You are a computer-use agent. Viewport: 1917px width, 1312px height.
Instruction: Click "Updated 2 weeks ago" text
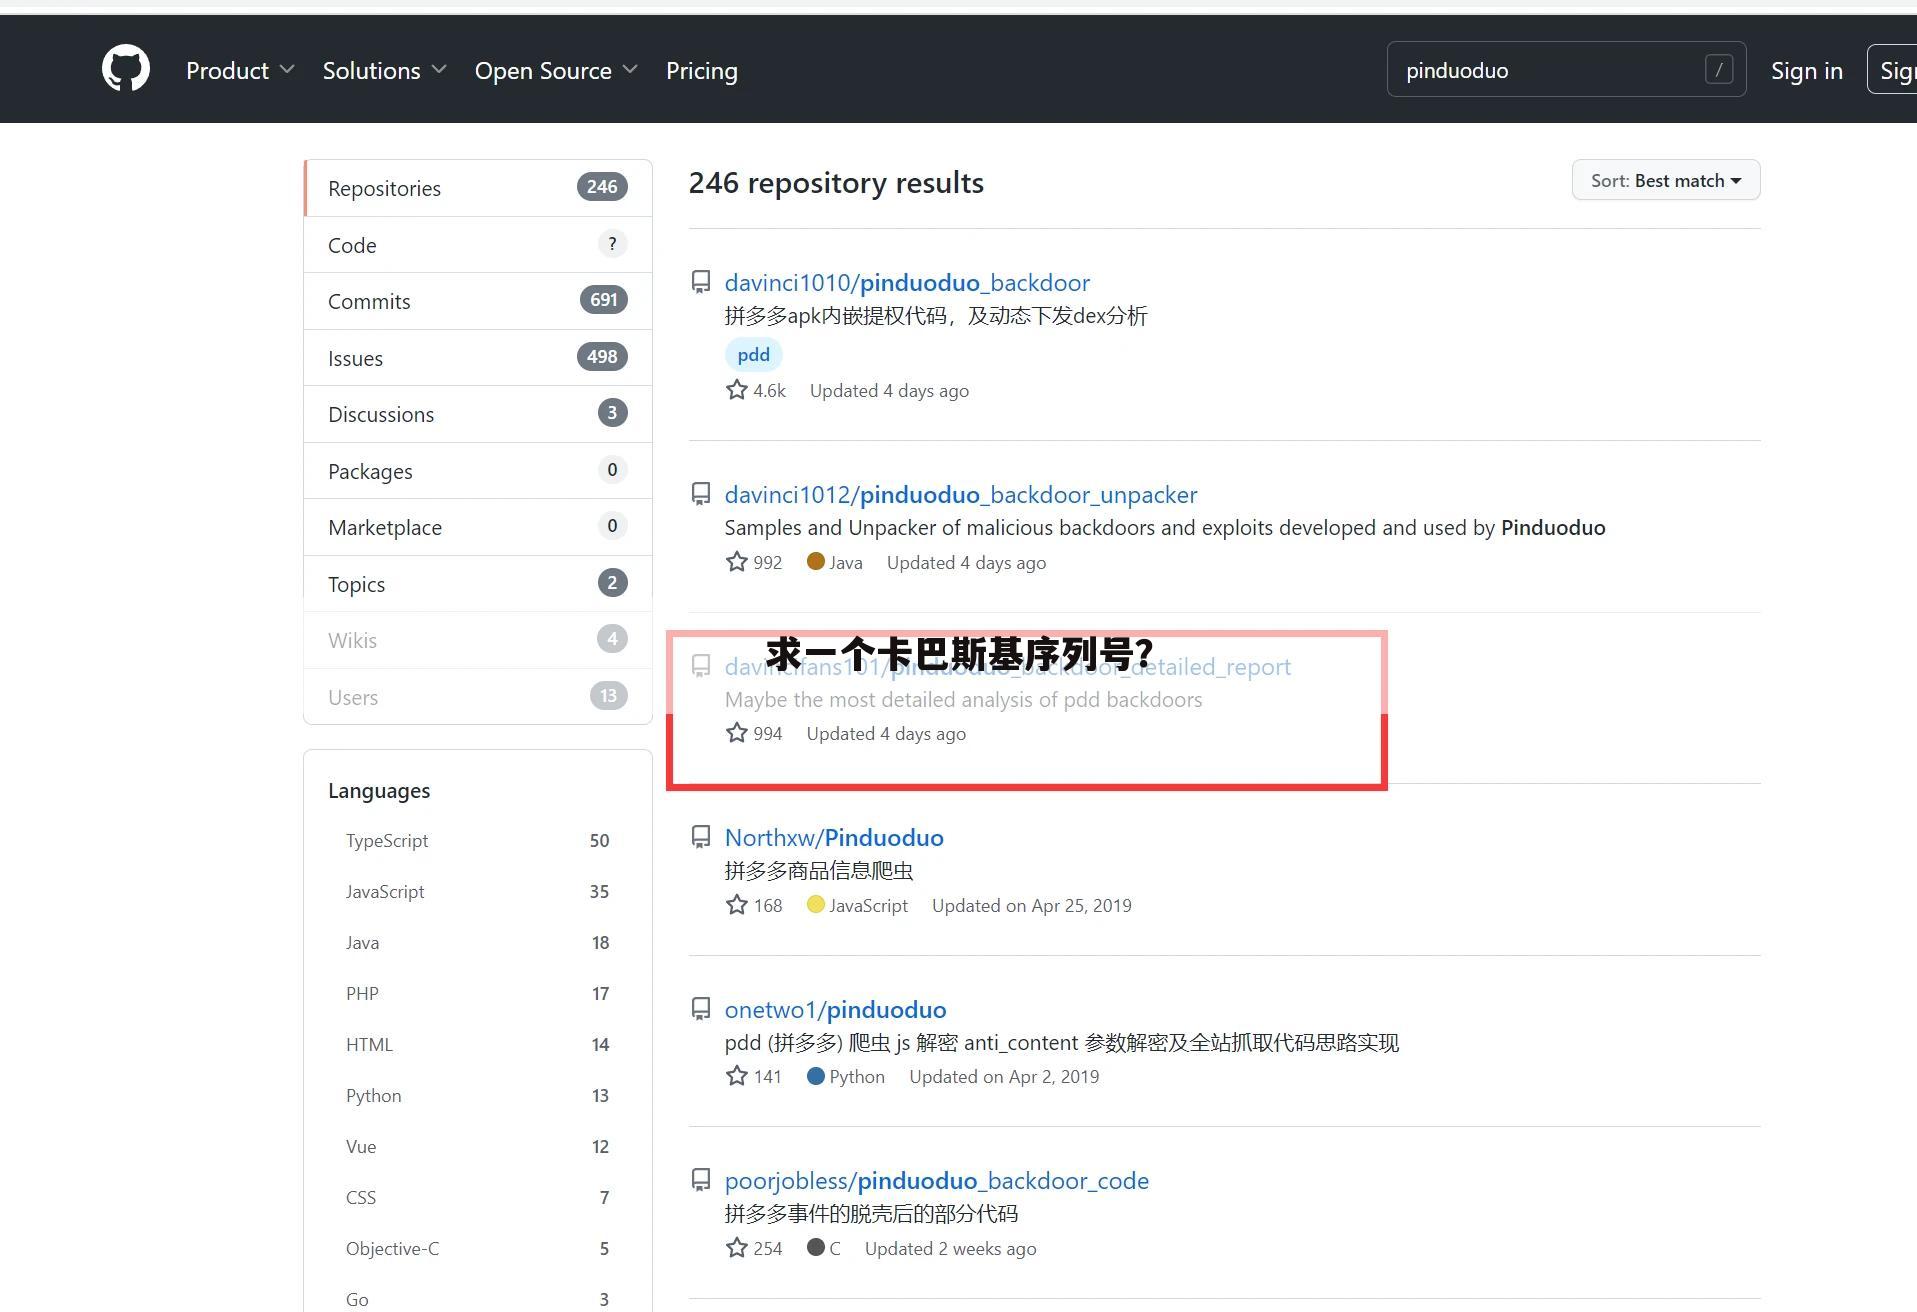tap(950, 1248)
